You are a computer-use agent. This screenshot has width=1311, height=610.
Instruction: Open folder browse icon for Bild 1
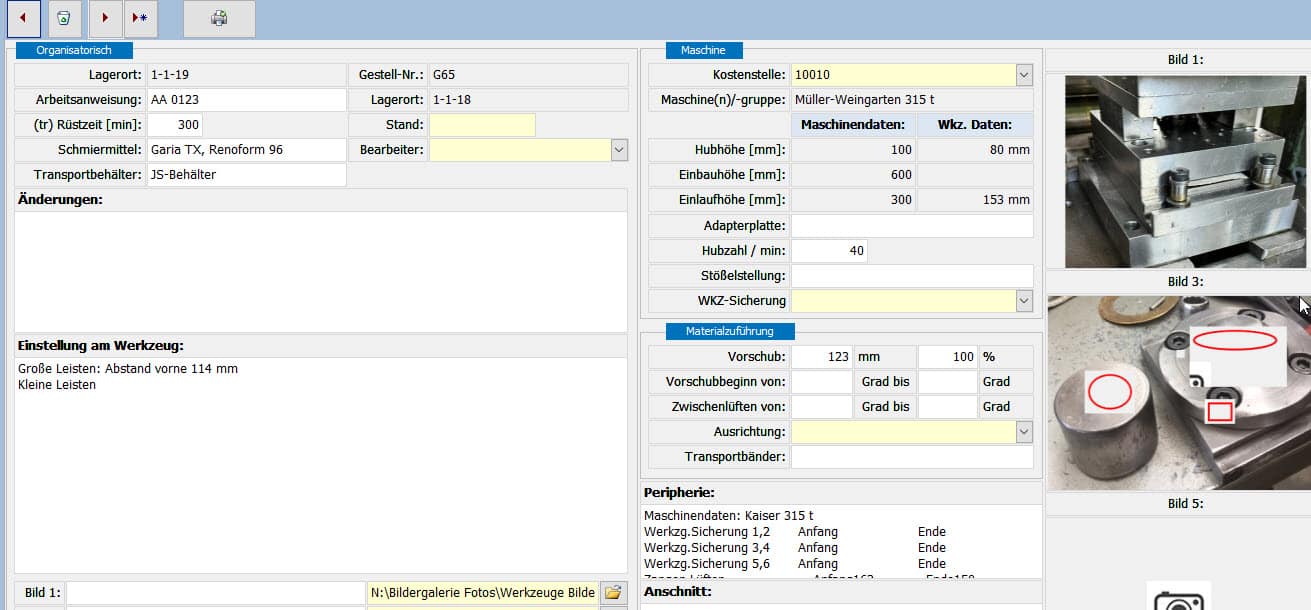(613, 592)
